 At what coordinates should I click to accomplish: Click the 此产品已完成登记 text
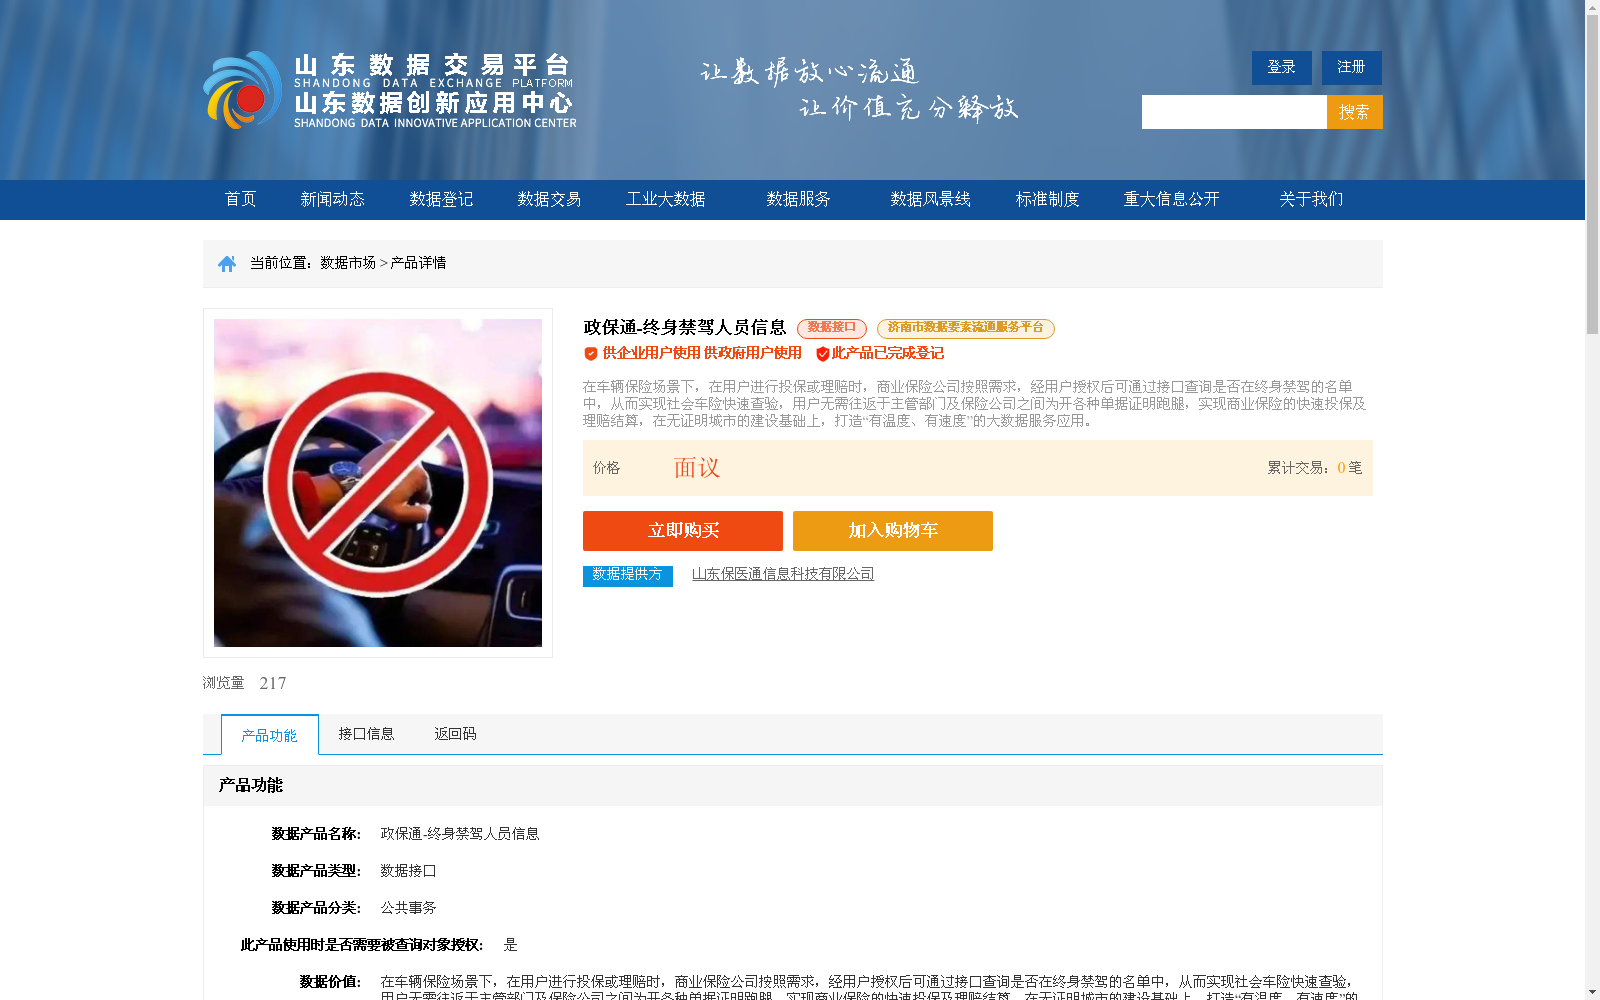888,353
